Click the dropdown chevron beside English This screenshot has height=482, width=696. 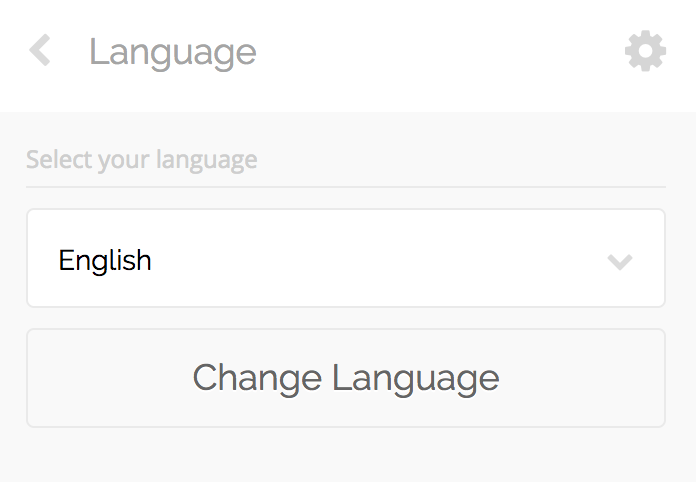(620, 261)
